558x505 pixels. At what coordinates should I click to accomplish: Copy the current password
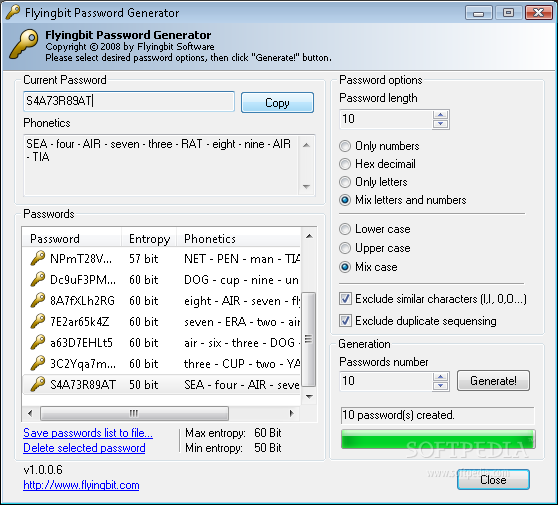pyautogui.click(x=277, y=102)
